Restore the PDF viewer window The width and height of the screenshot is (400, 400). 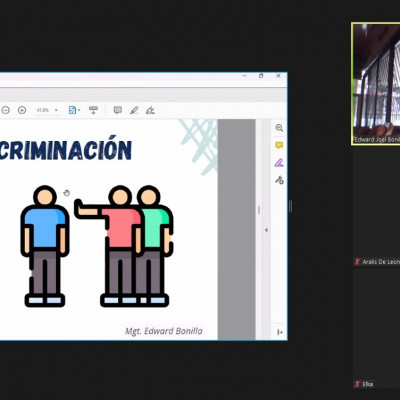pos(261,76)
